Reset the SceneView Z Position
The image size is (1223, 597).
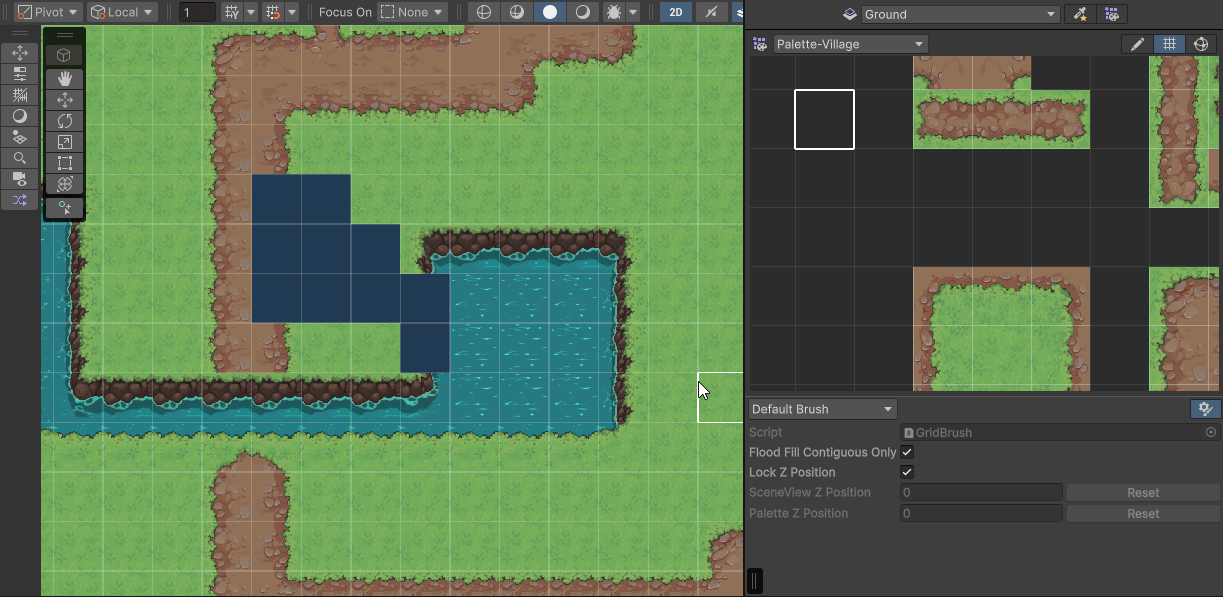click(x=1142, y=492)
